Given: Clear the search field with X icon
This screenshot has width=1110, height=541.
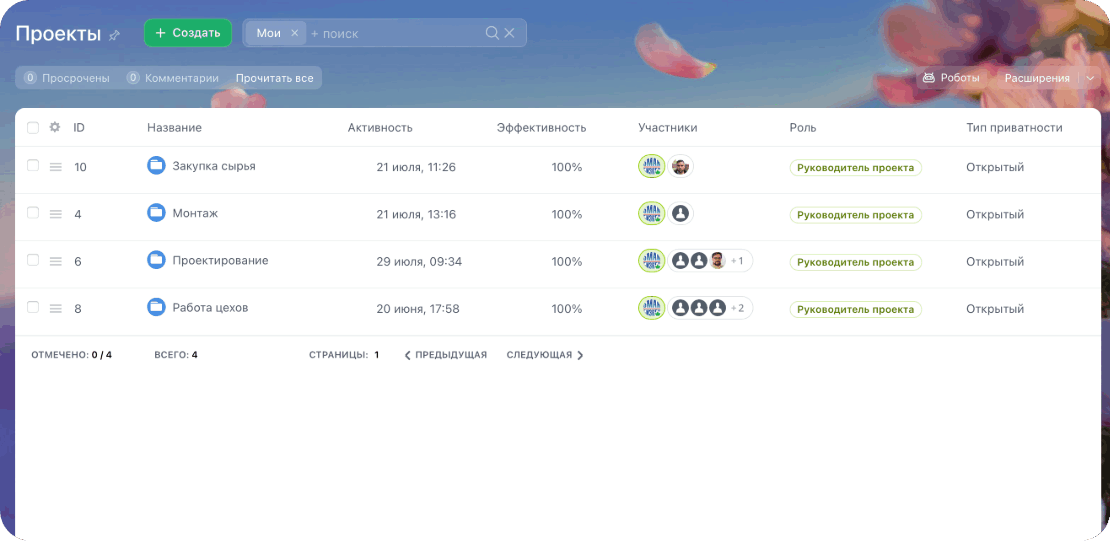Looking at the screenshot, I should coord(509,33).
